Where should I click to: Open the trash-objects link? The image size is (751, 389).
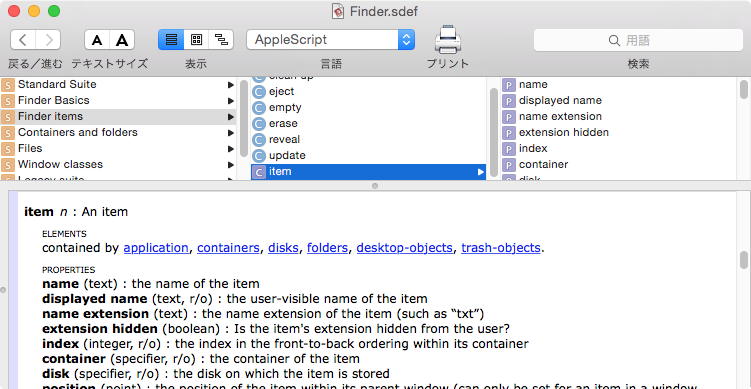[501, 248]
